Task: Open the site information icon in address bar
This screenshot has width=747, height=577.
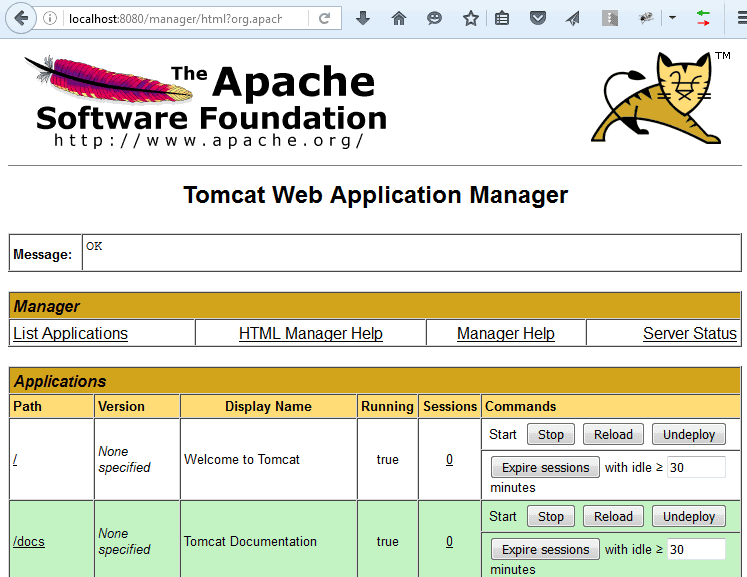Action: (x=50, y=19)
